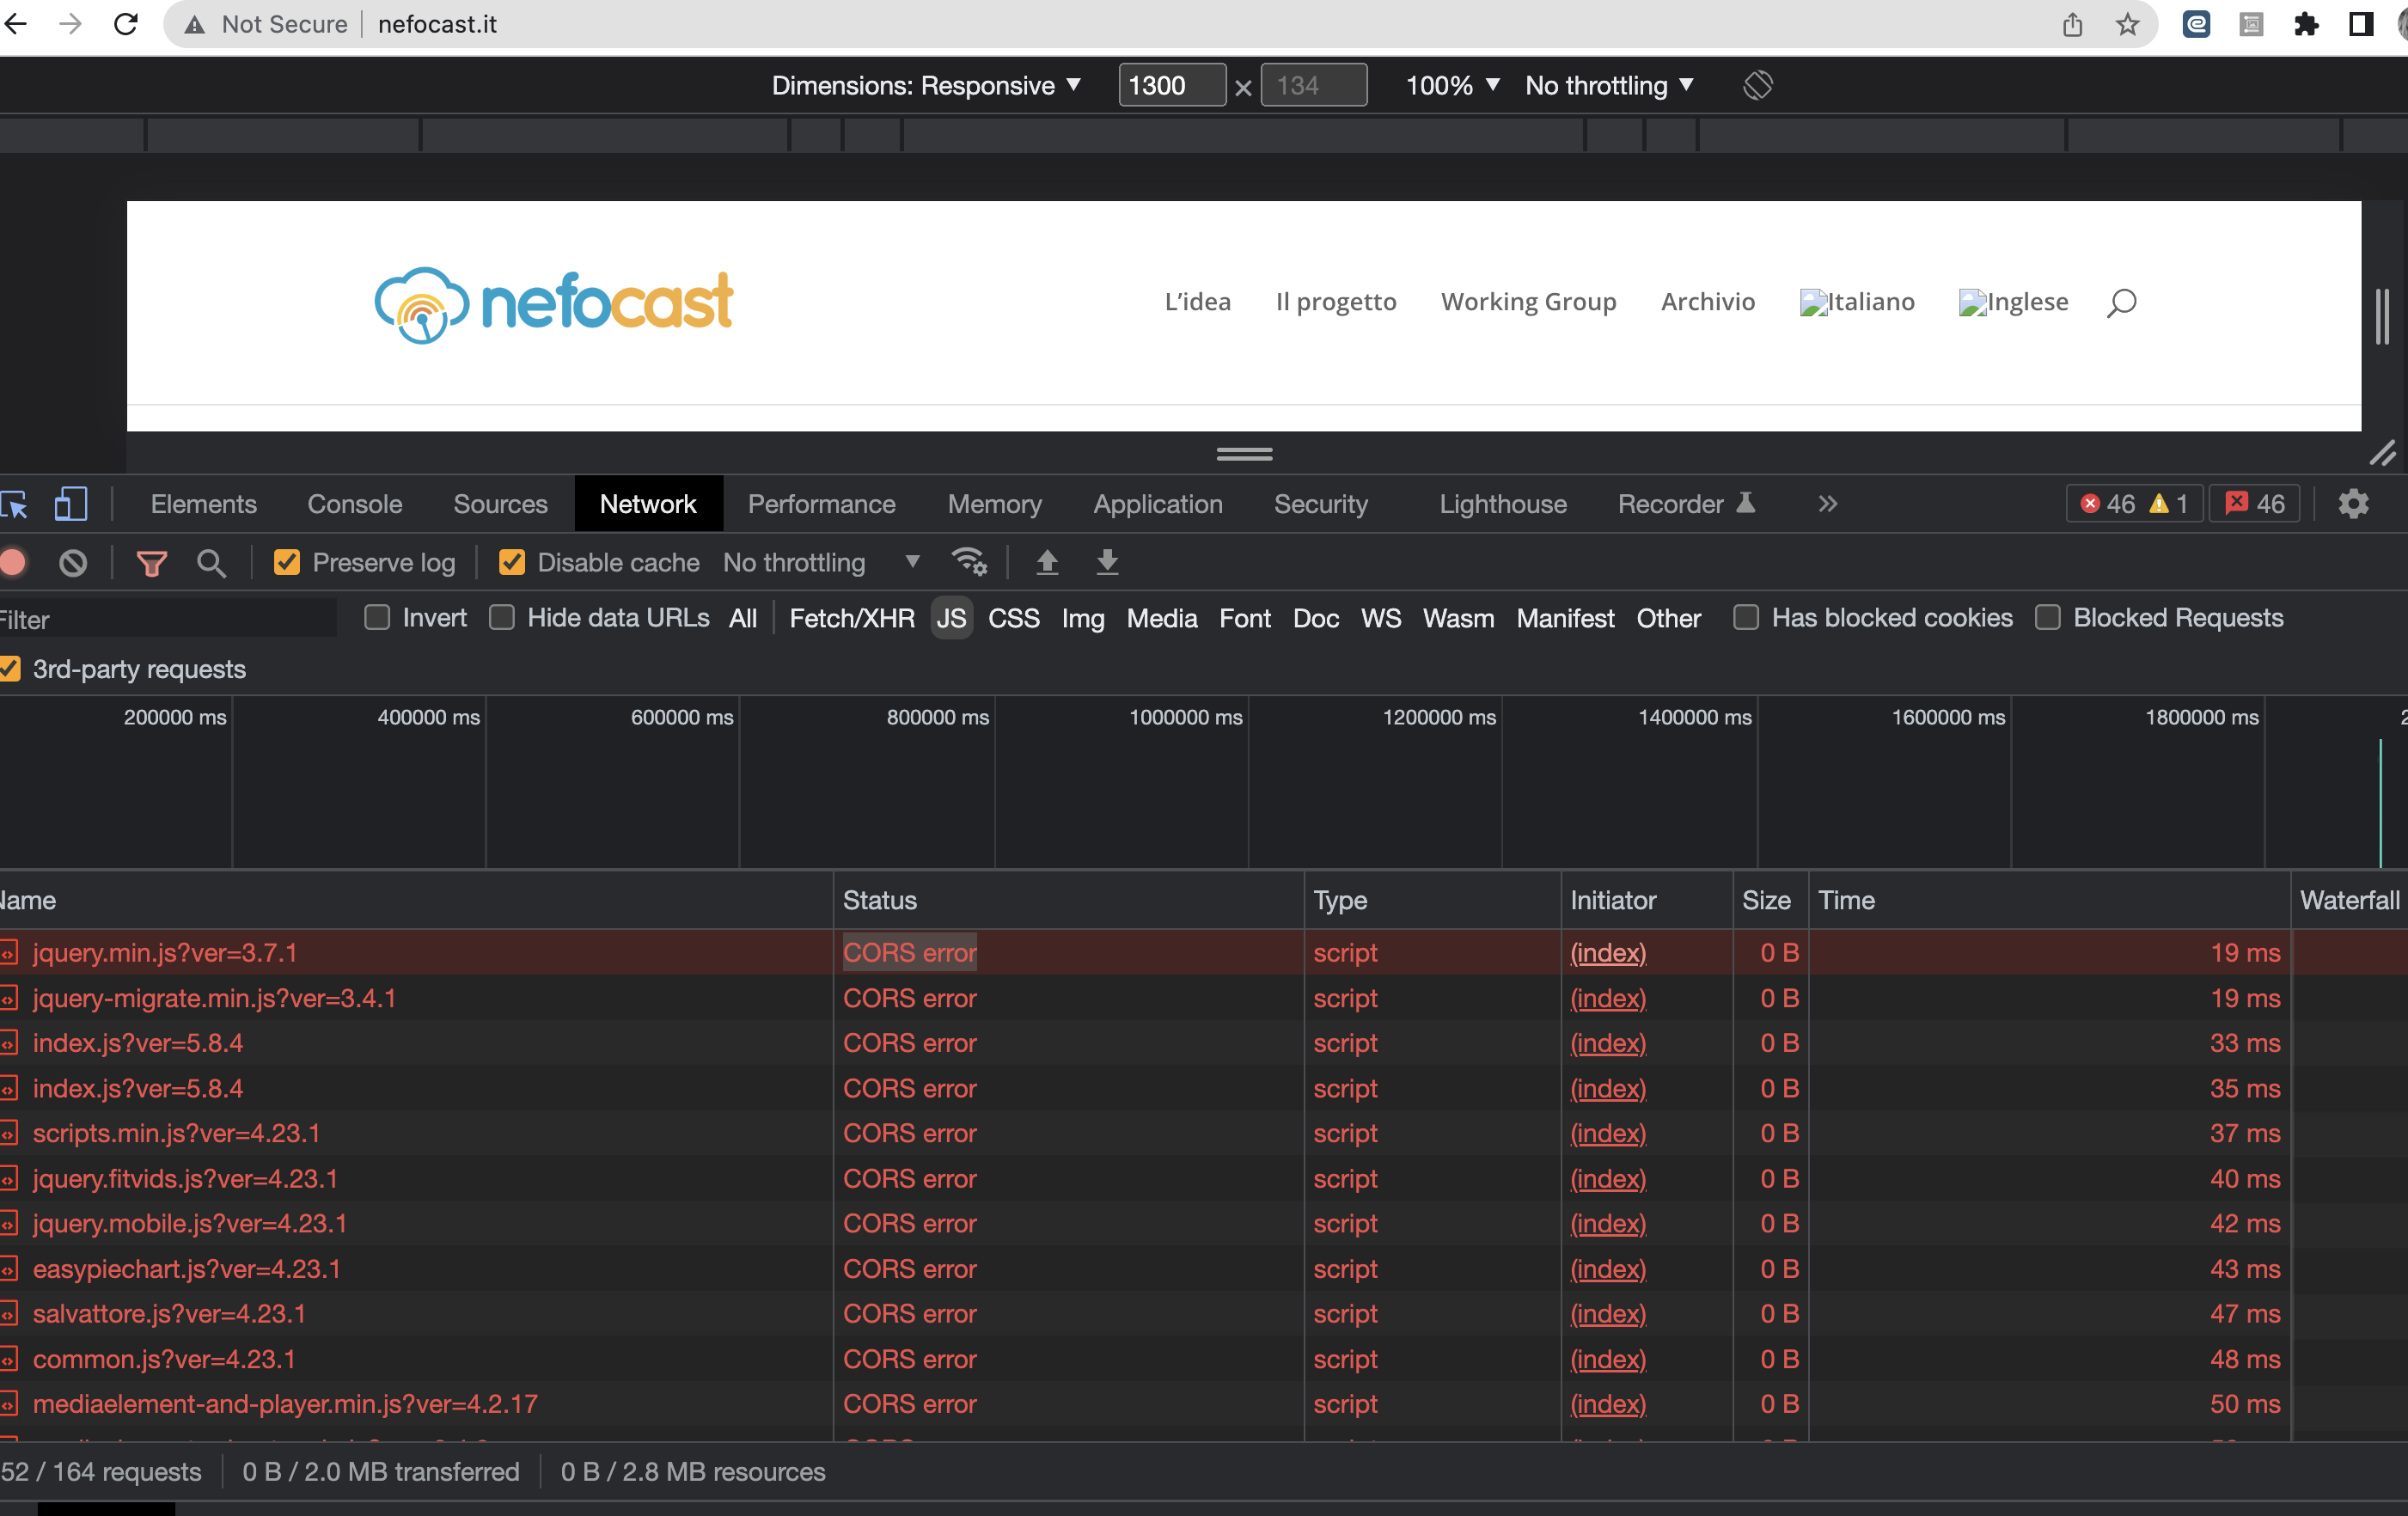This screenshot has width=2408, height=1516.
Task: Select the JS filter type
Action: pos(951,618)
